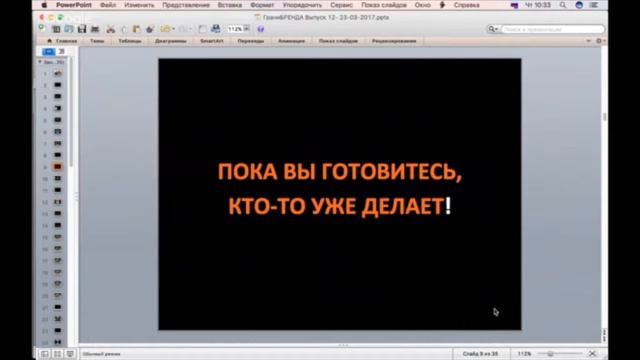Image resolution: width=640 pixels, height=360 pixels.
Task: Open the Формат menu
Action: coord(262,5)
